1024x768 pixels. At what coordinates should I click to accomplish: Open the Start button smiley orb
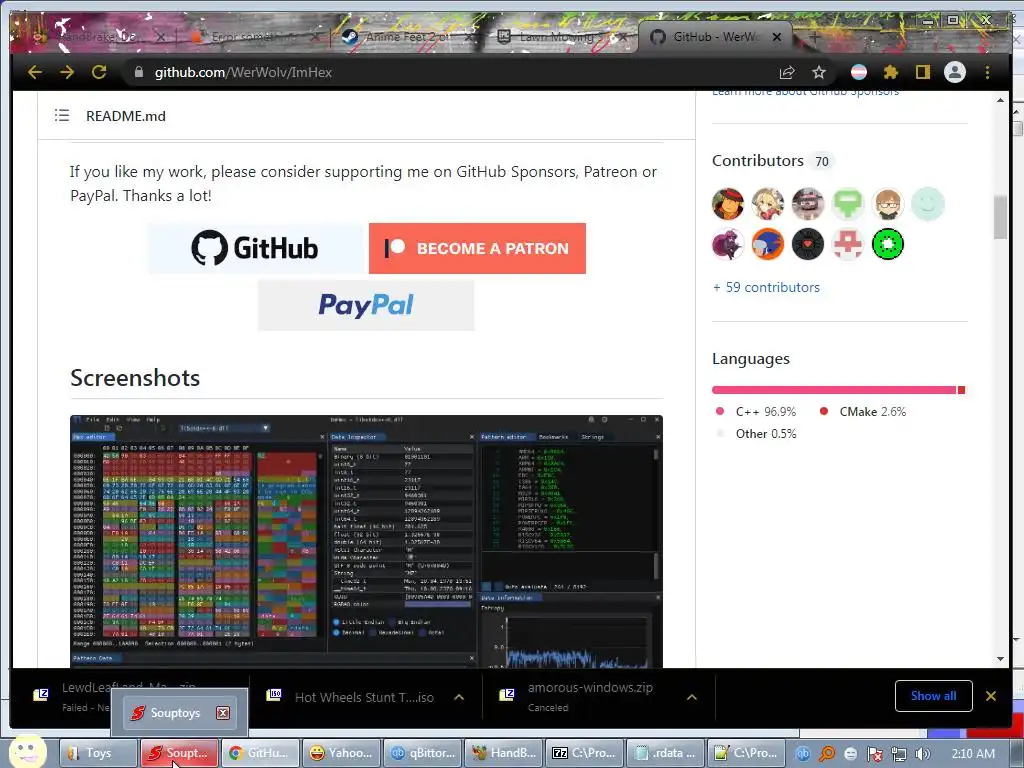click(x=27, y=751)
